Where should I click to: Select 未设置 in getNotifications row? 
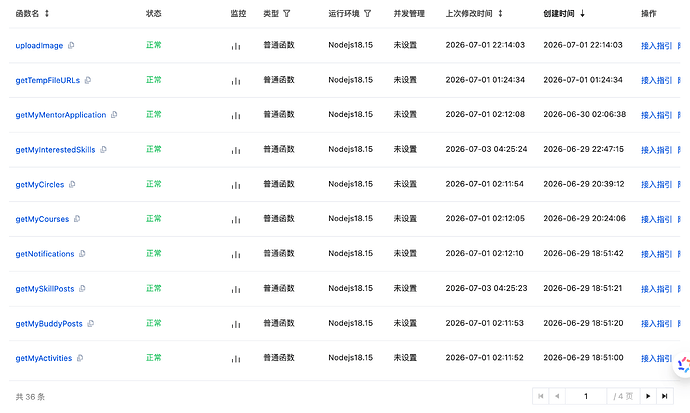pos(405,253)
